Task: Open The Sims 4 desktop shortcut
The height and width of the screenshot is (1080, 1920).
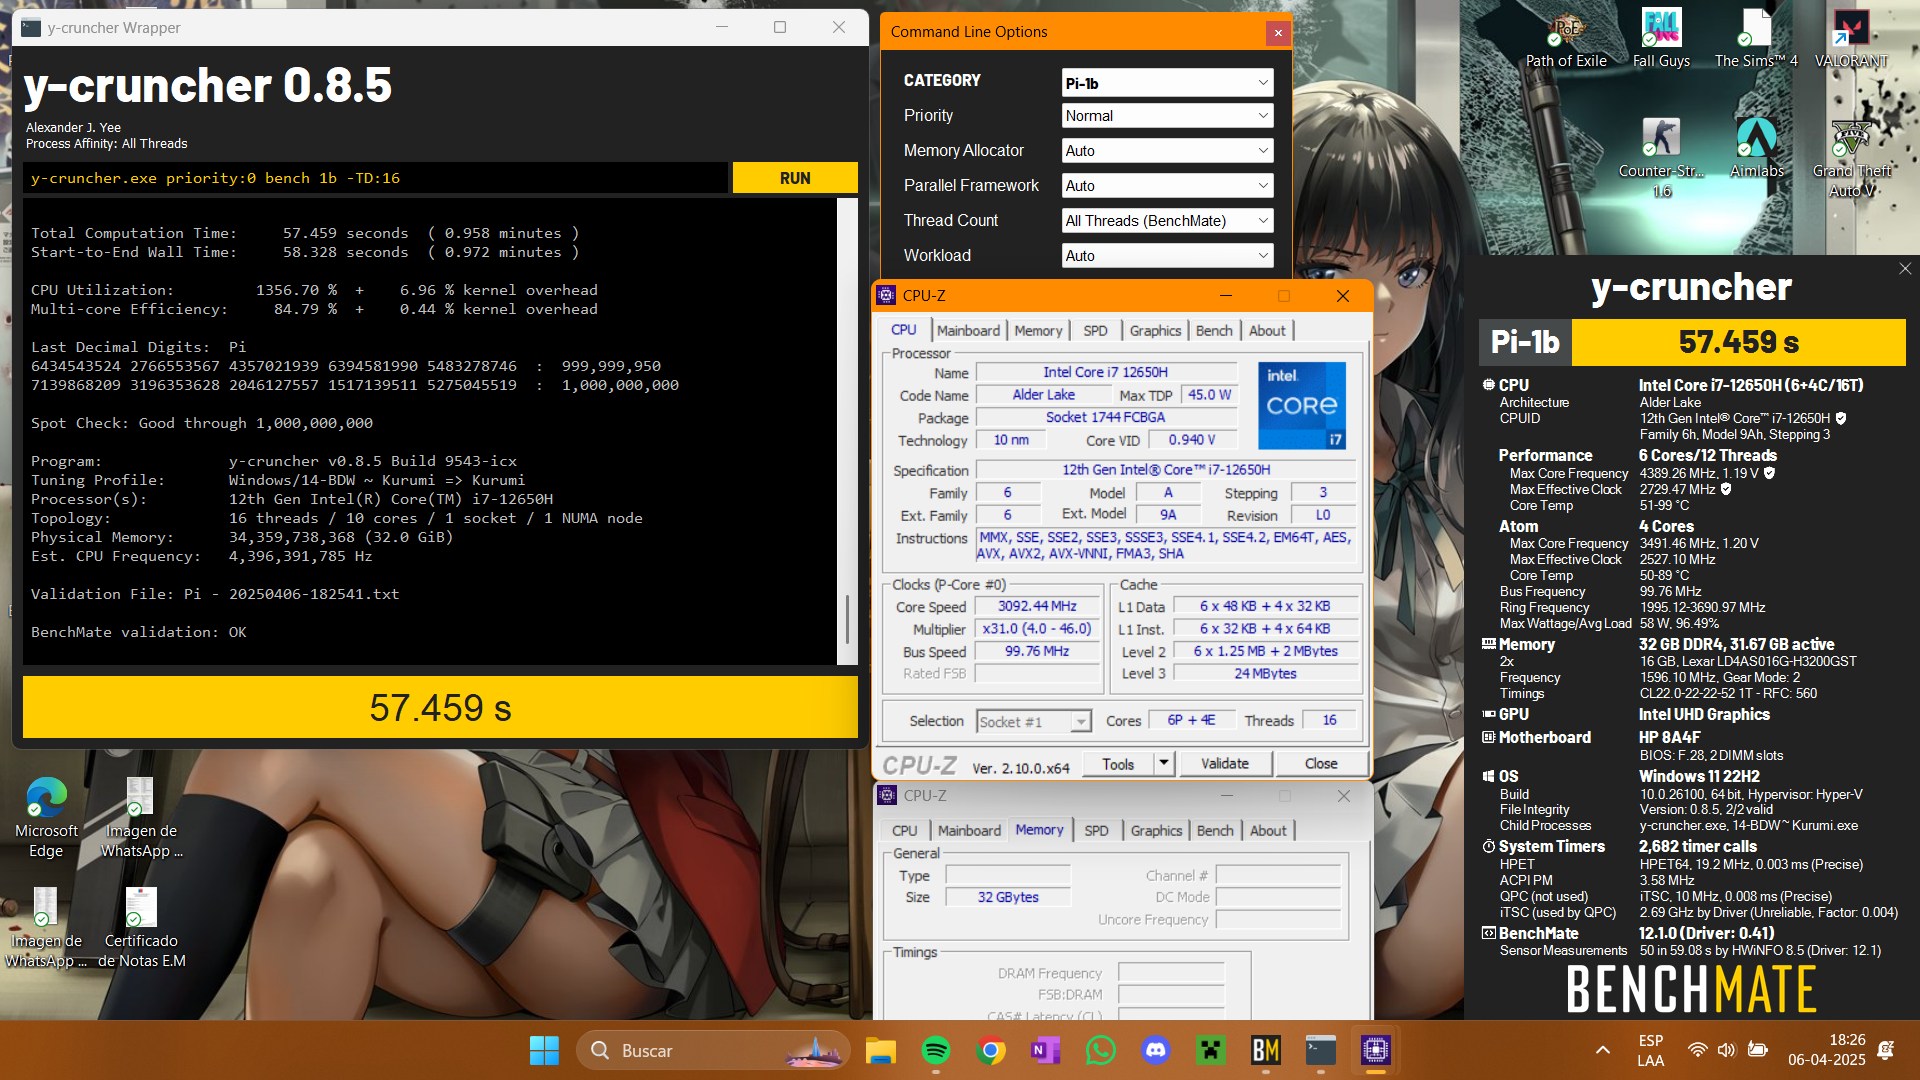Action: point(1756,38)
